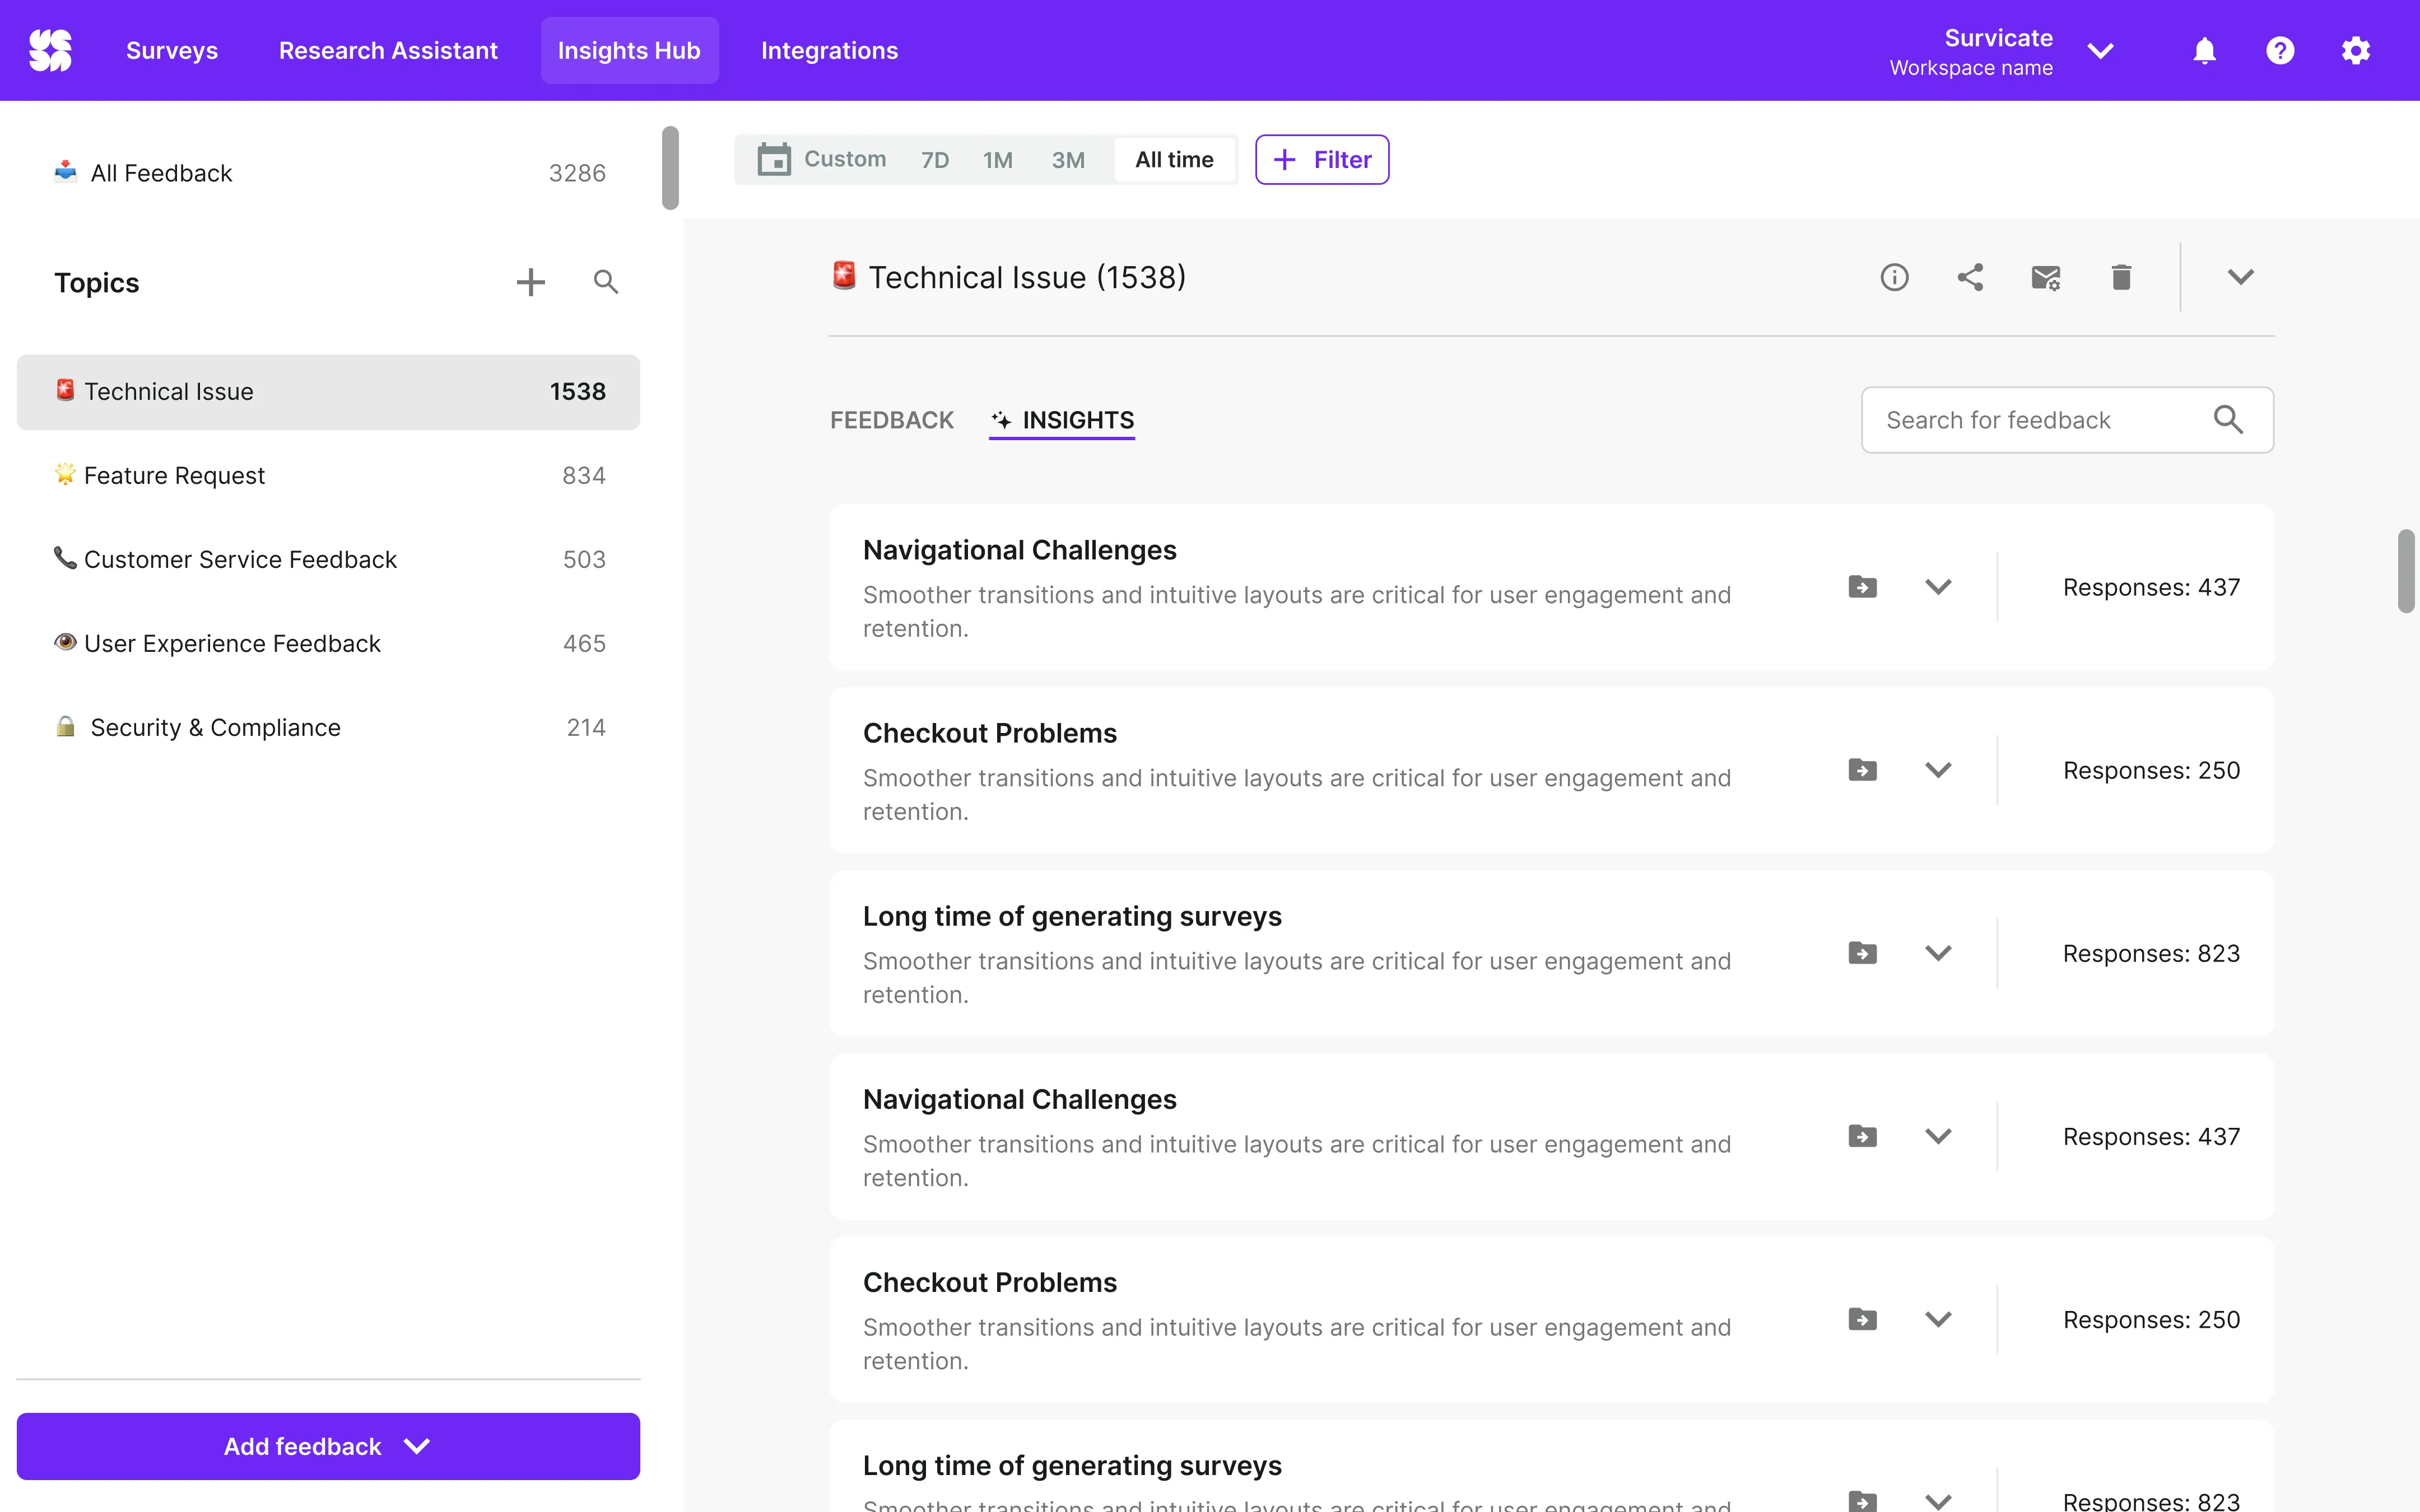The height and width of the screenshot is (1512, 2420).
Task: Move Checkout Problems insight to folder
Action: point(1862,770)
